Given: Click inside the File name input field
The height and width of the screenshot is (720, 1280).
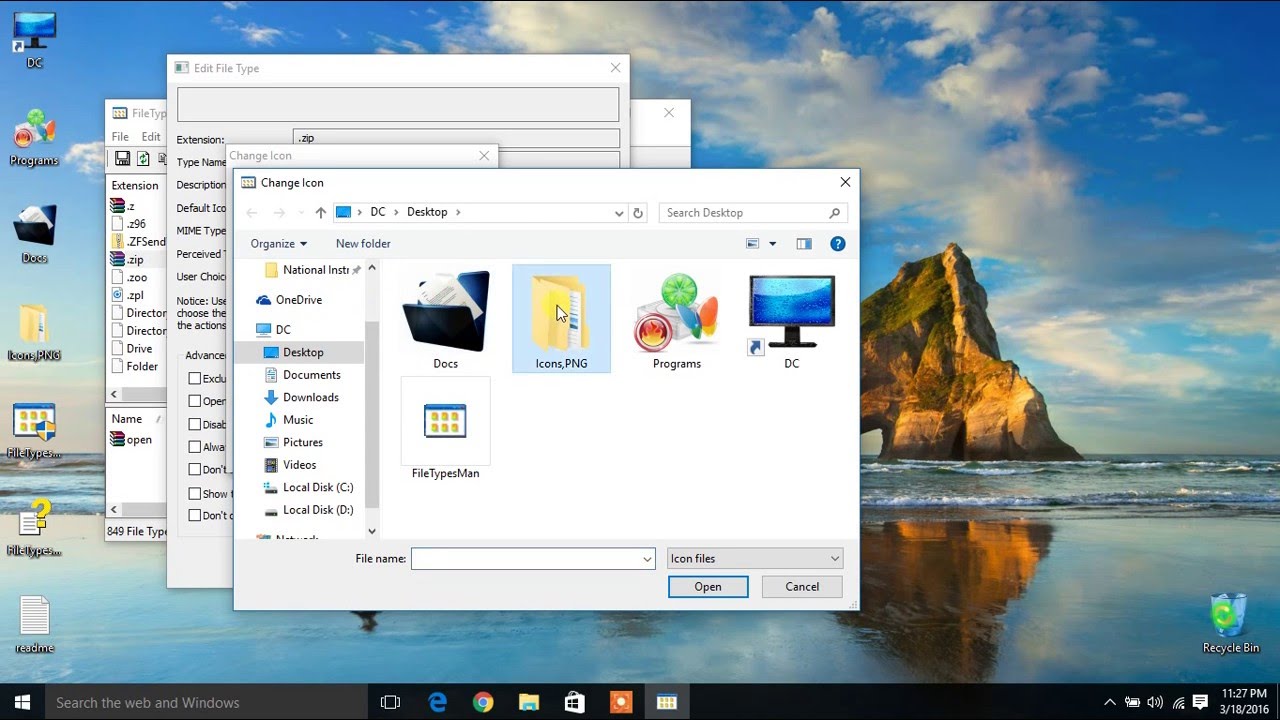Looking at the screenshot, I should (525, 558).
